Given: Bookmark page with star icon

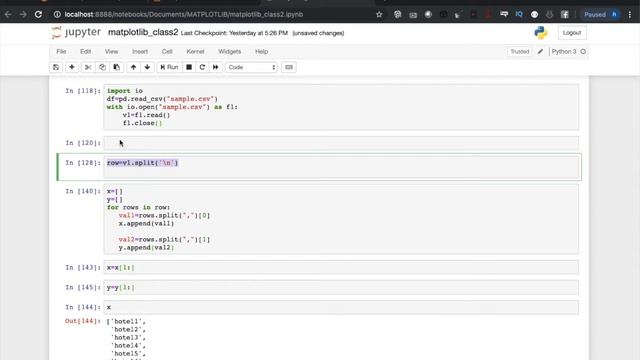Looking at the screenshot, I should [x=379, y=14].
